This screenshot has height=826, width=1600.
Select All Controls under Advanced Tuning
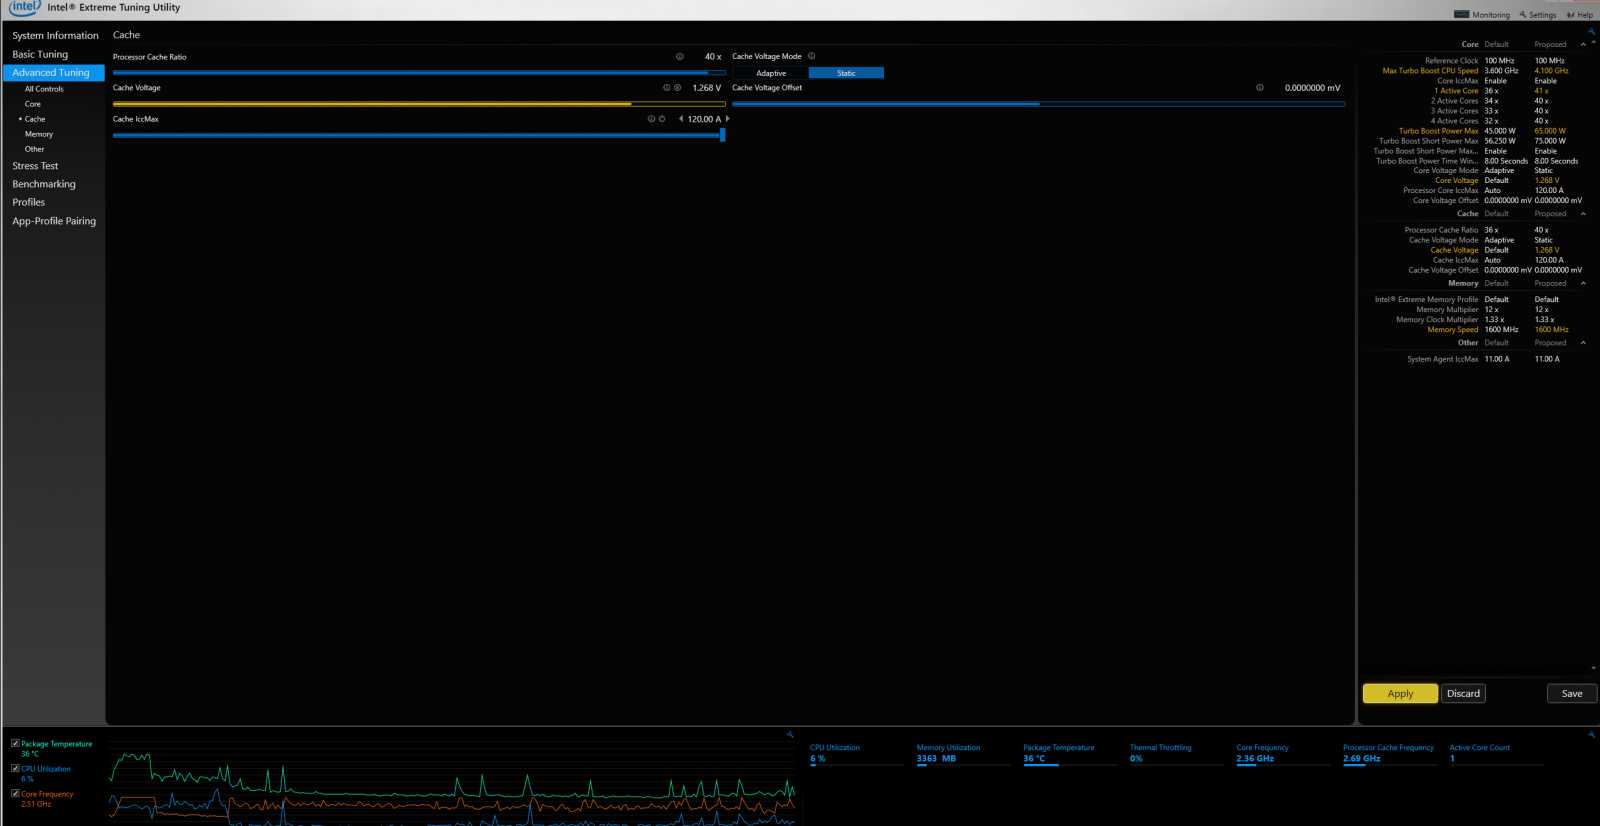tap(44, 89)
